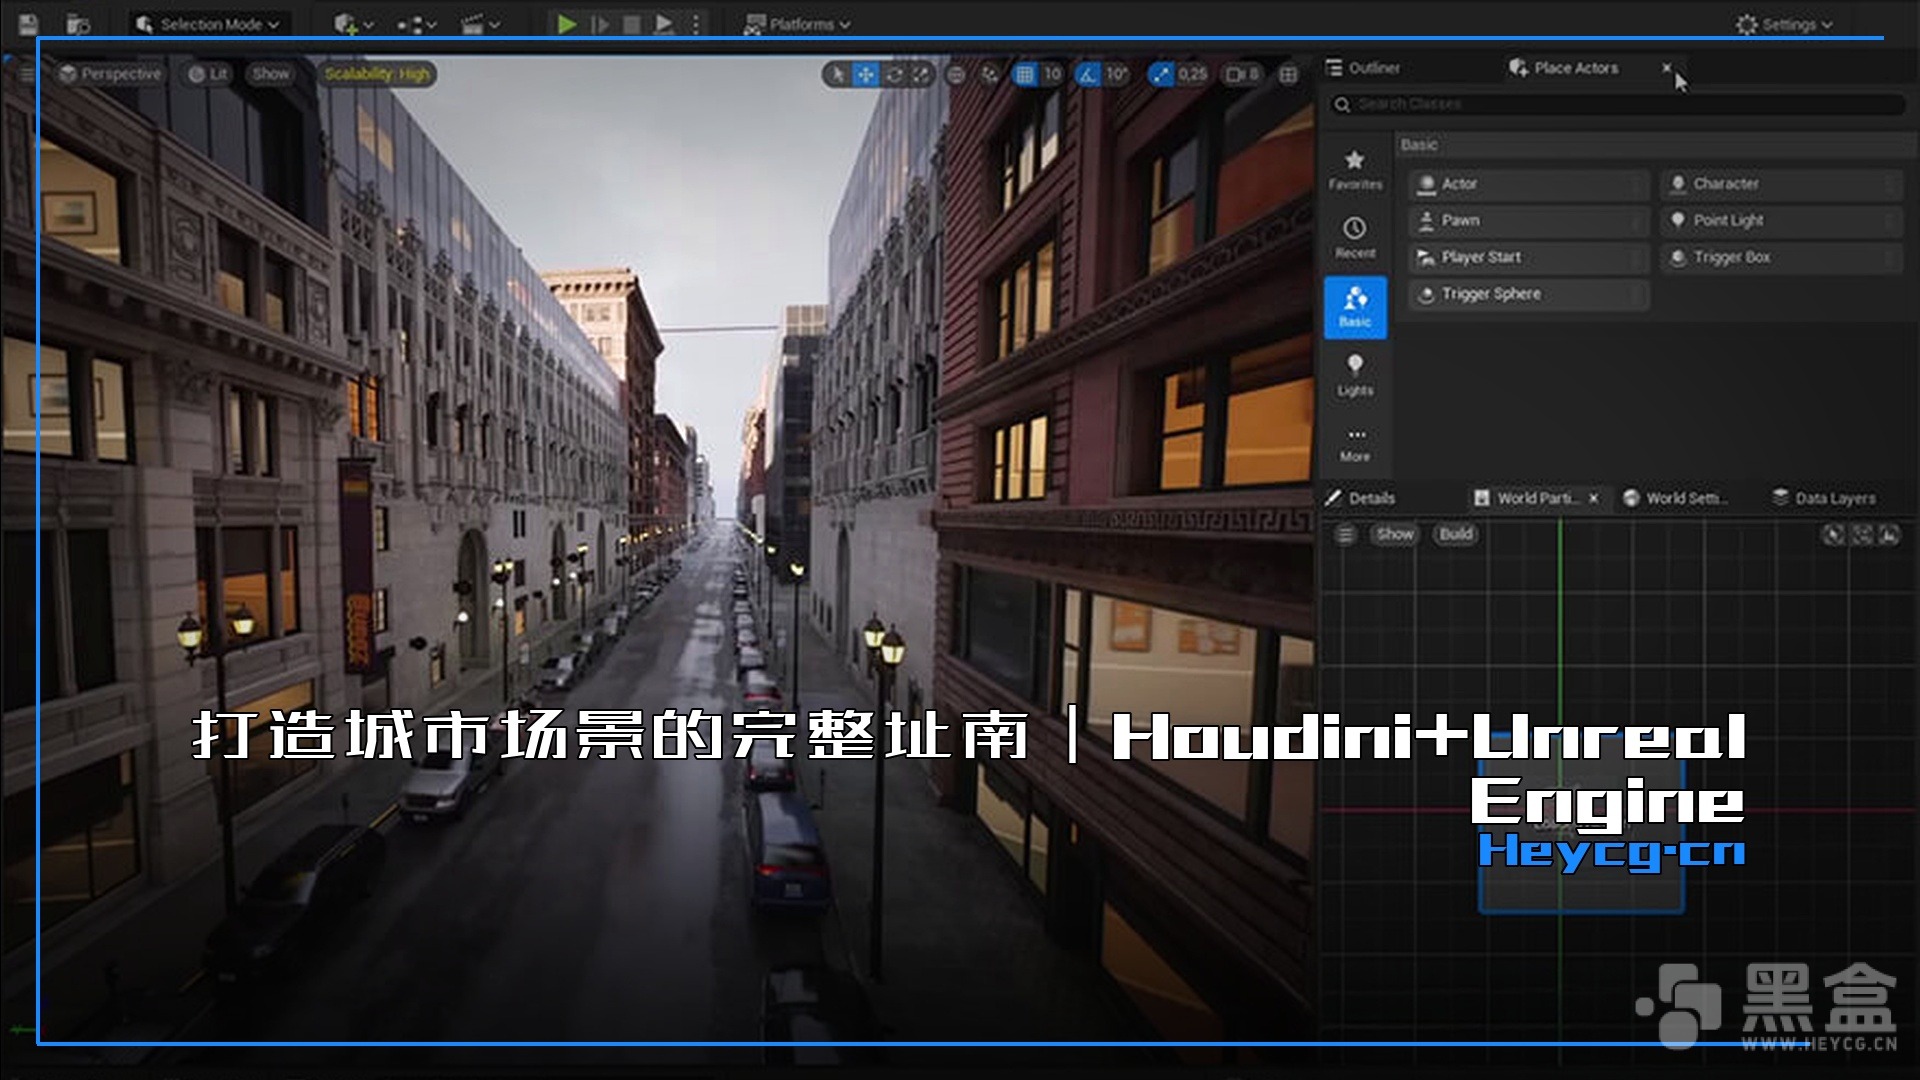The height and width of the screenshot is (1080, 1920).
Task: Open the viewport Show menu
Action: (x=270, y=74)
